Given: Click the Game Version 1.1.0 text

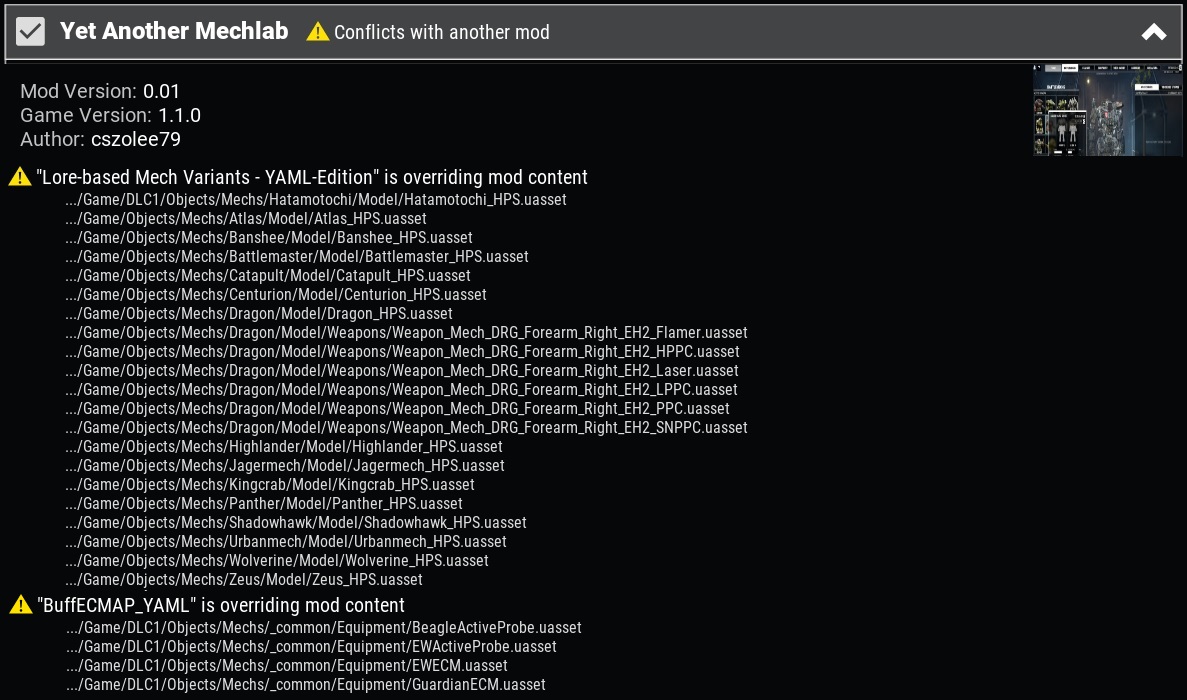Looking at the screenshot, I should pyautogui.click(x=110, y=115).
